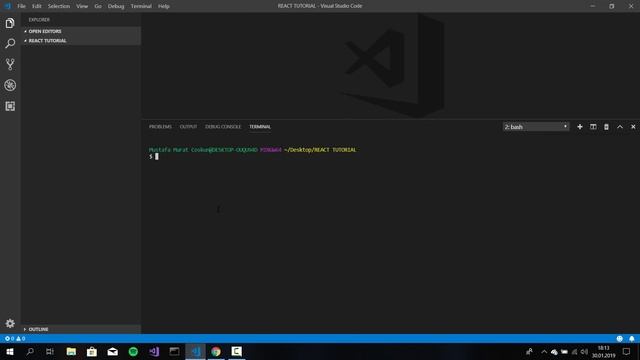Open the Edit menu
Image resolution: width=640 pixels, height=360 pixels.
click(x=37, y=6)
